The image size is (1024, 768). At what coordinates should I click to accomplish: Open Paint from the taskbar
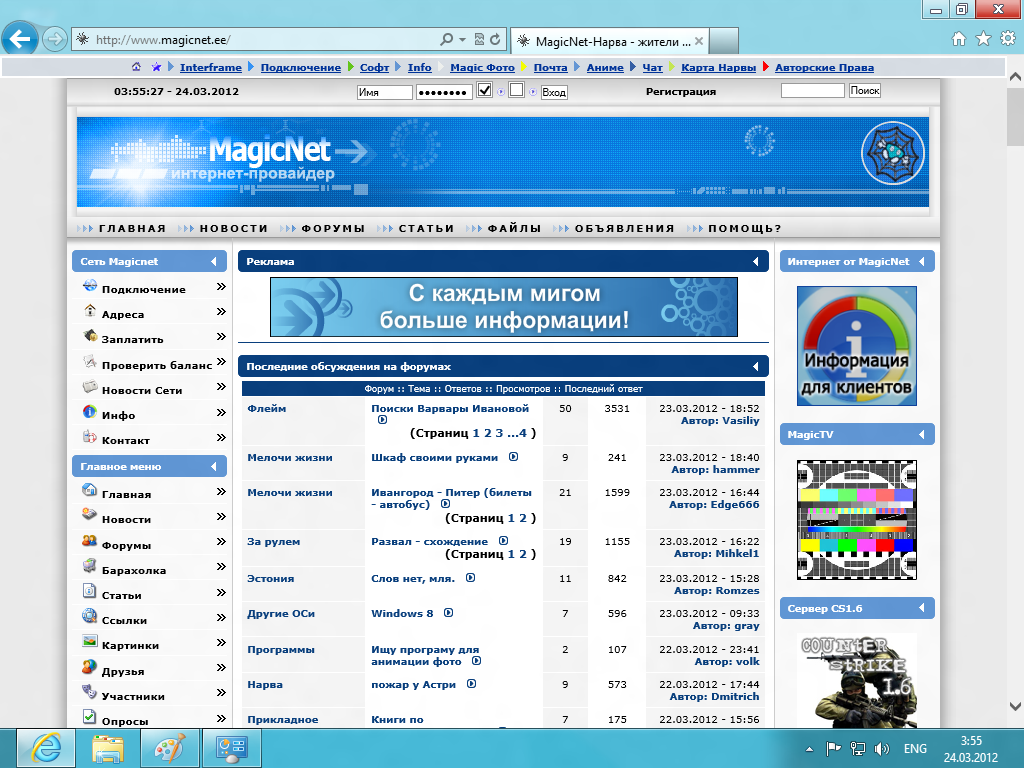click(170, 748)
